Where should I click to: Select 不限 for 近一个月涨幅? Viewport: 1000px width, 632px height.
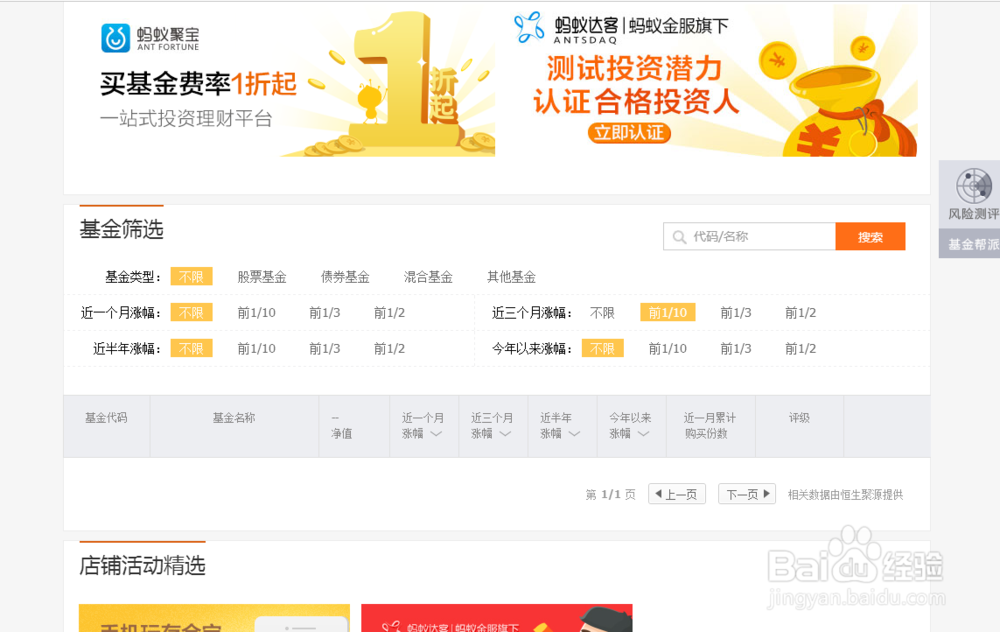pos(191,312)
